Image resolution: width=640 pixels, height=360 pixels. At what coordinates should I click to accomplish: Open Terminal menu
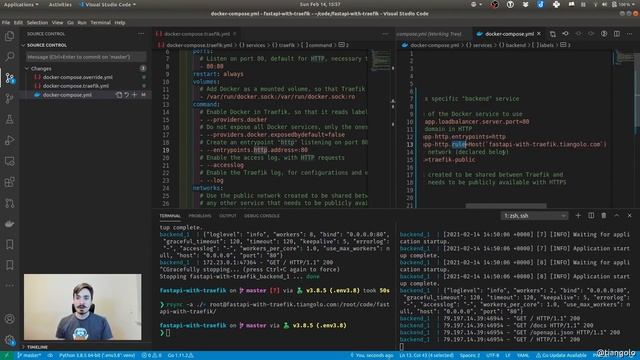(x=100, y=22)
